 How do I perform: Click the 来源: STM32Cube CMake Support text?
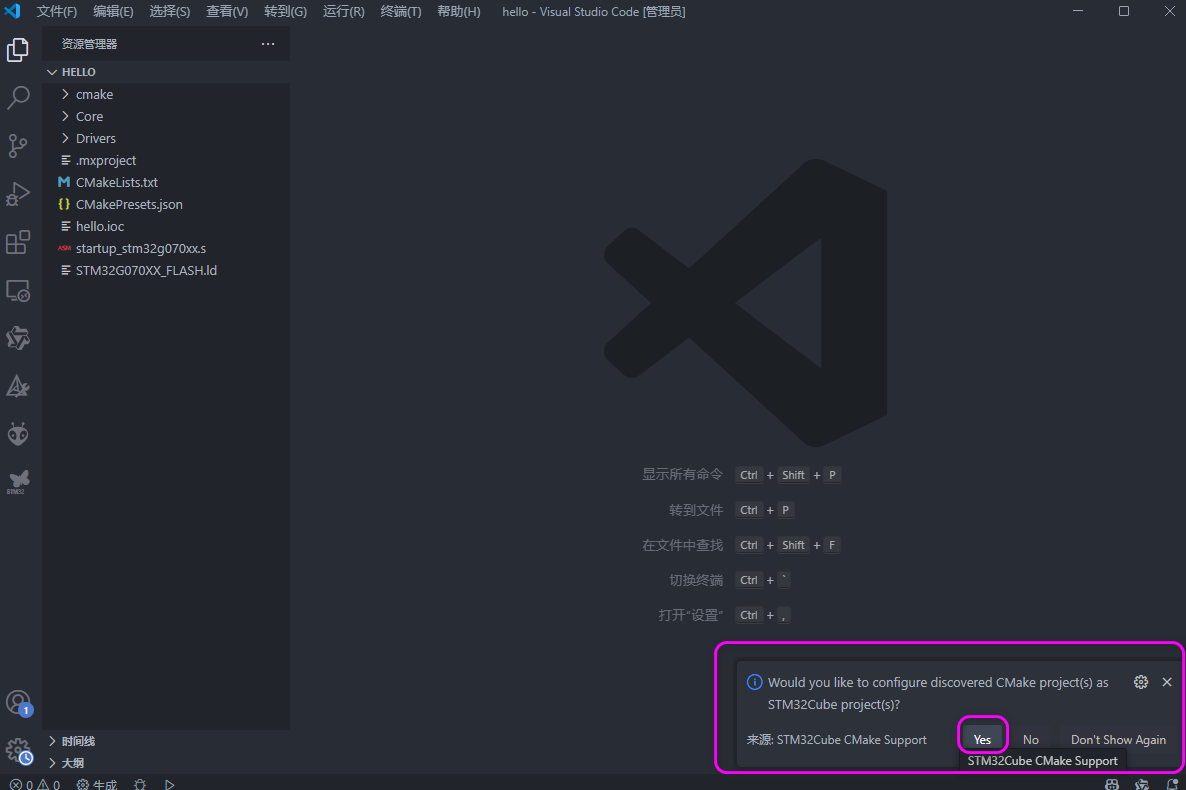click(837, 739)
